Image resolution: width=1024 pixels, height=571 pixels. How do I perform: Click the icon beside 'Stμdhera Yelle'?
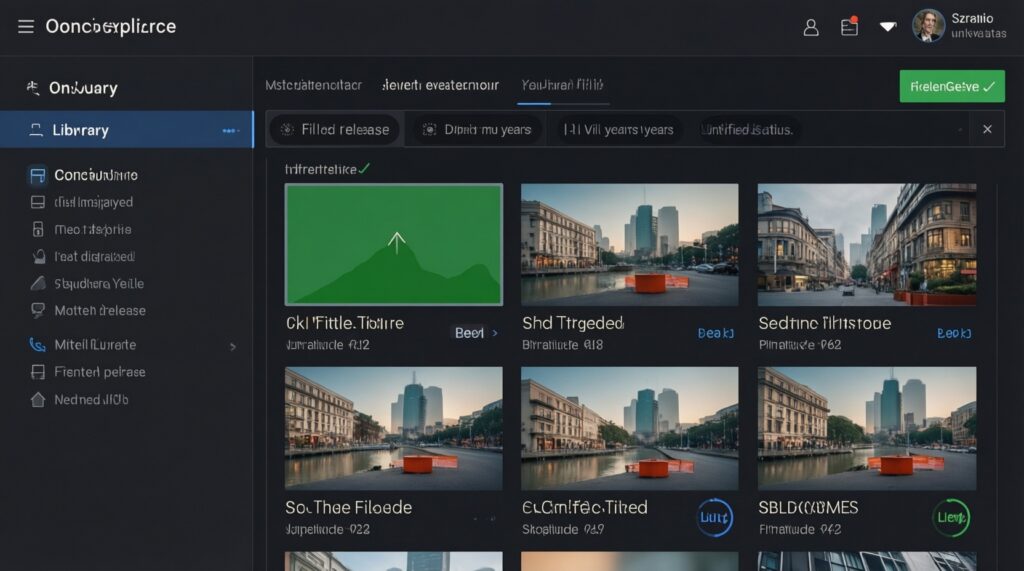[39, 284]
